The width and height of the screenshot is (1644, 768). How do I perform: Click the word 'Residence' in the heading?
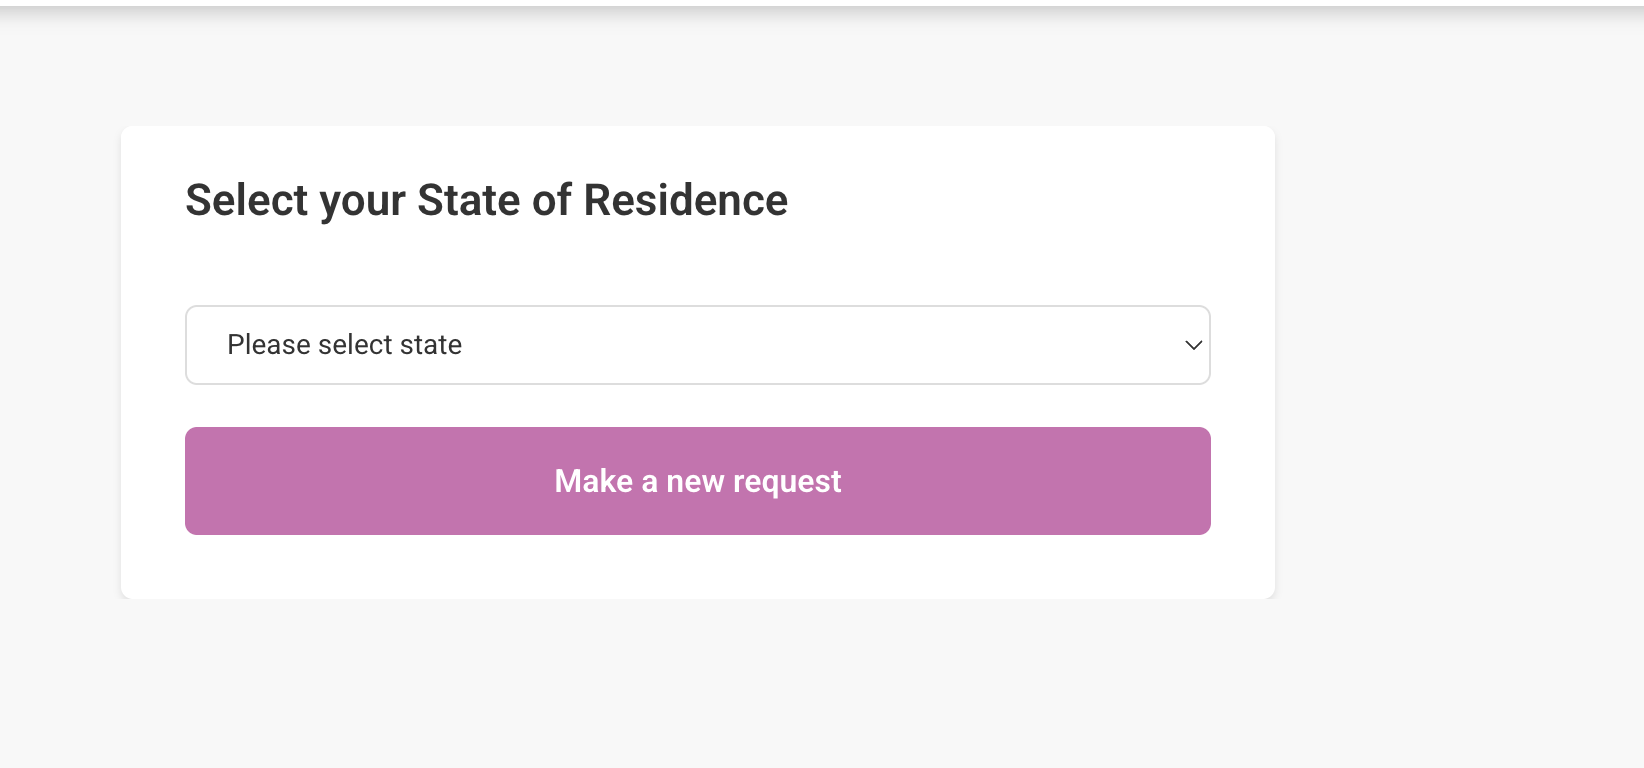pos(685,200)
